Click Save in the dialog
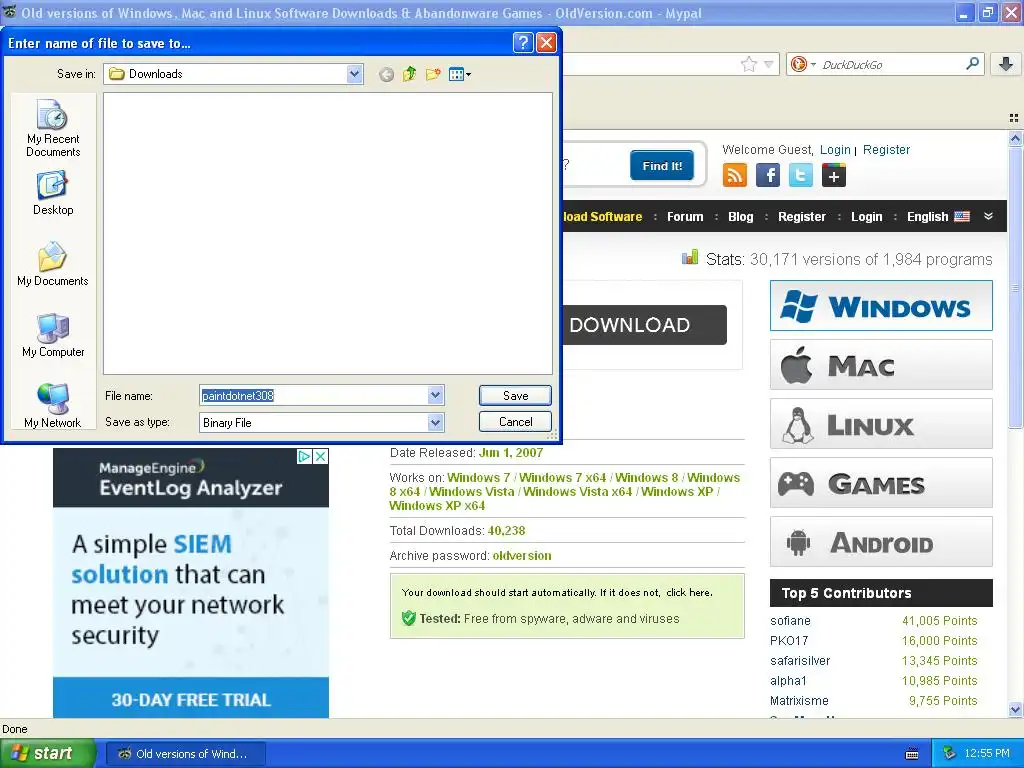Screen dimensions: 1024x768 (515, 395)
